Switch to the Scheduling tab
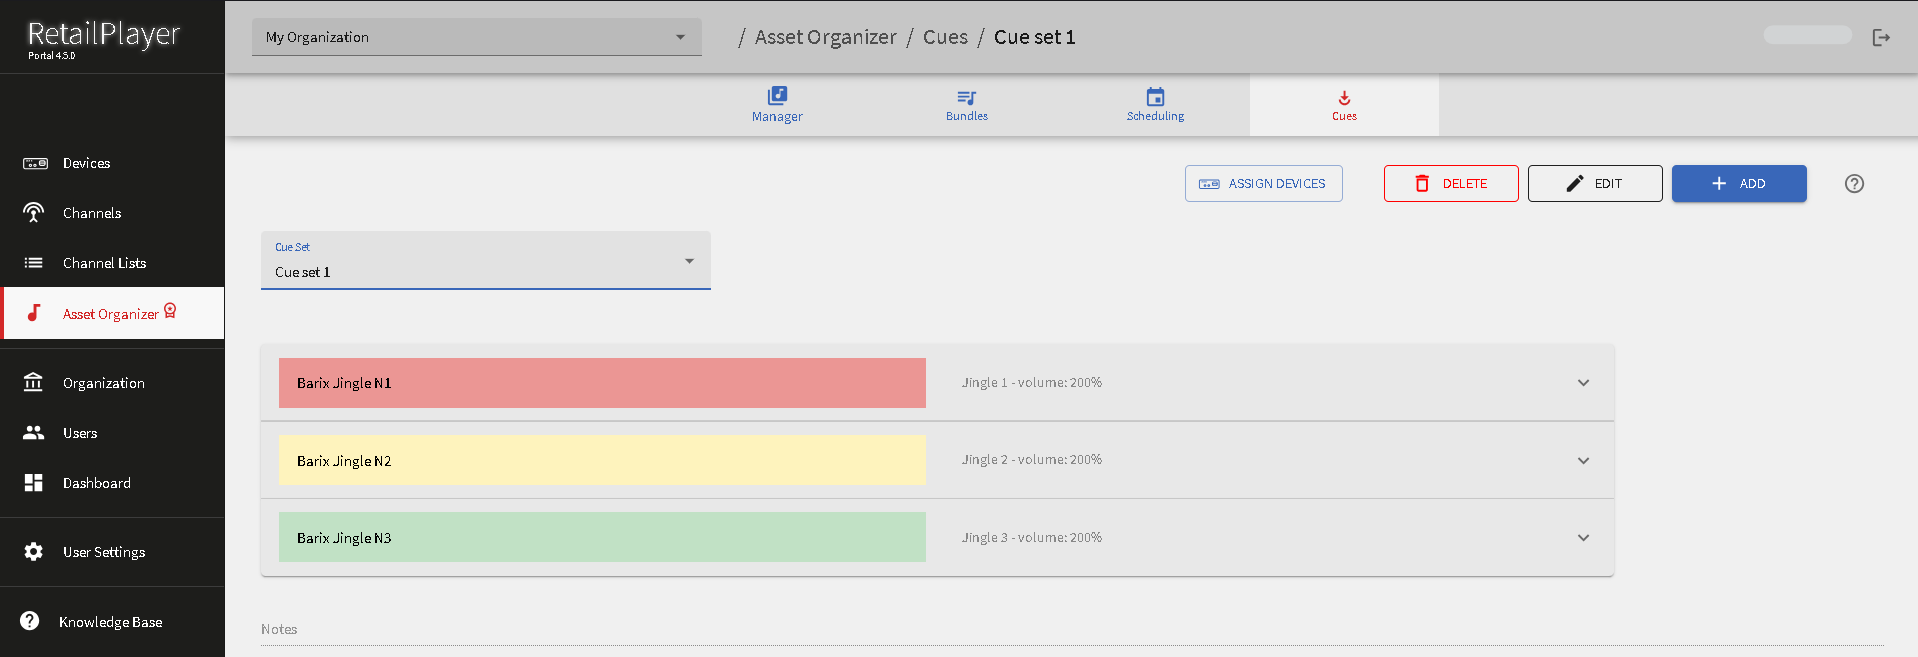The image size is (1918, 657). [1155, 104]
